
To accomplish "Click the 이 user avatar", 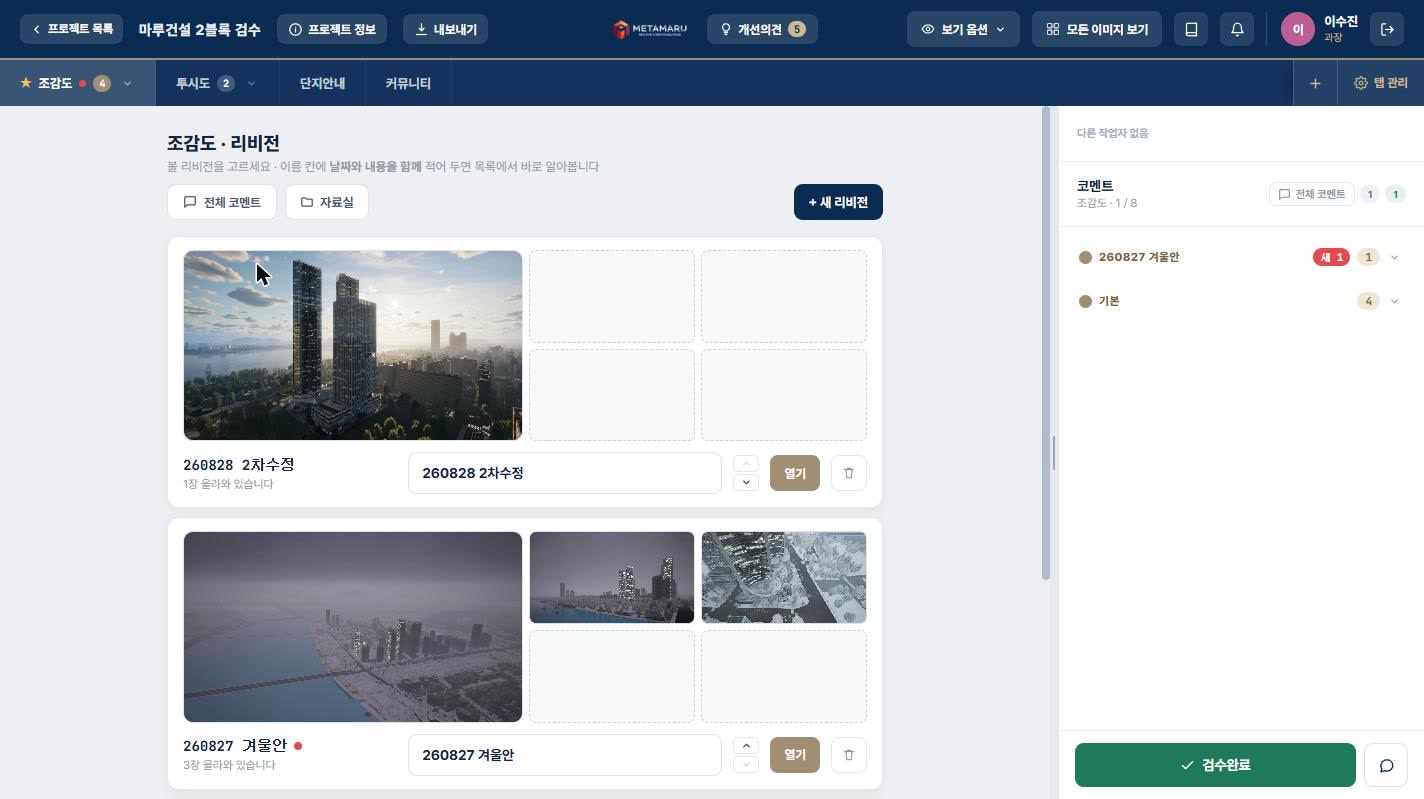I will click(1297, 29).
